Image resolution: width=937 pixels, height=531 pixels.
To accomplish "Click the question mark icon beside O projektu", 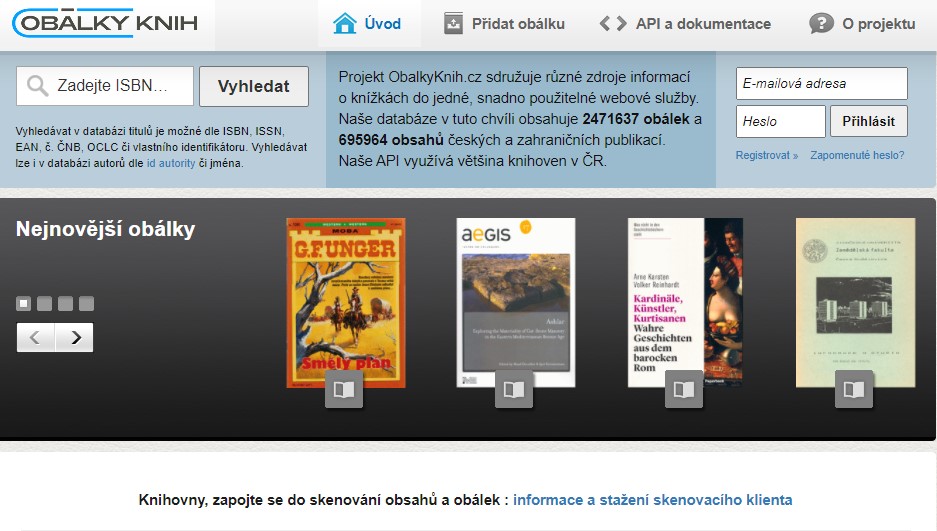I will pyautogui.click(x=821, y=23).
